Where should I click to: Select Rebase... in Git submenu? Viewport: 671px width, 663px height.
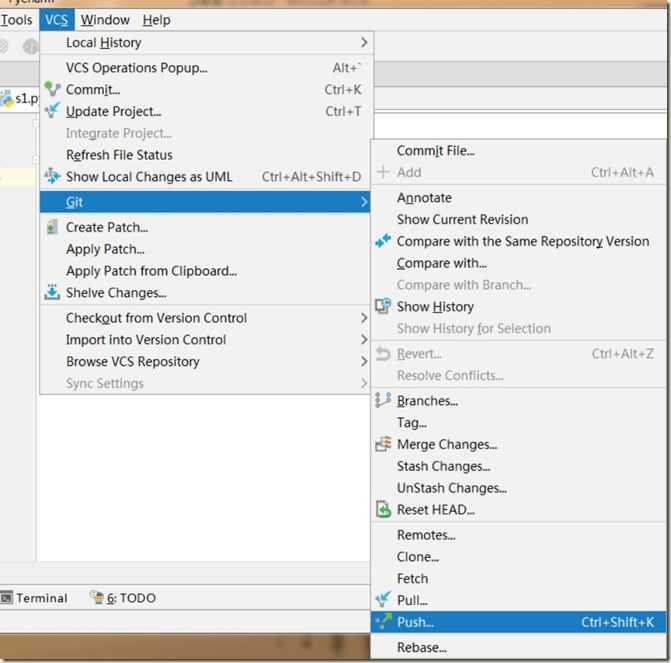[518, 647]
